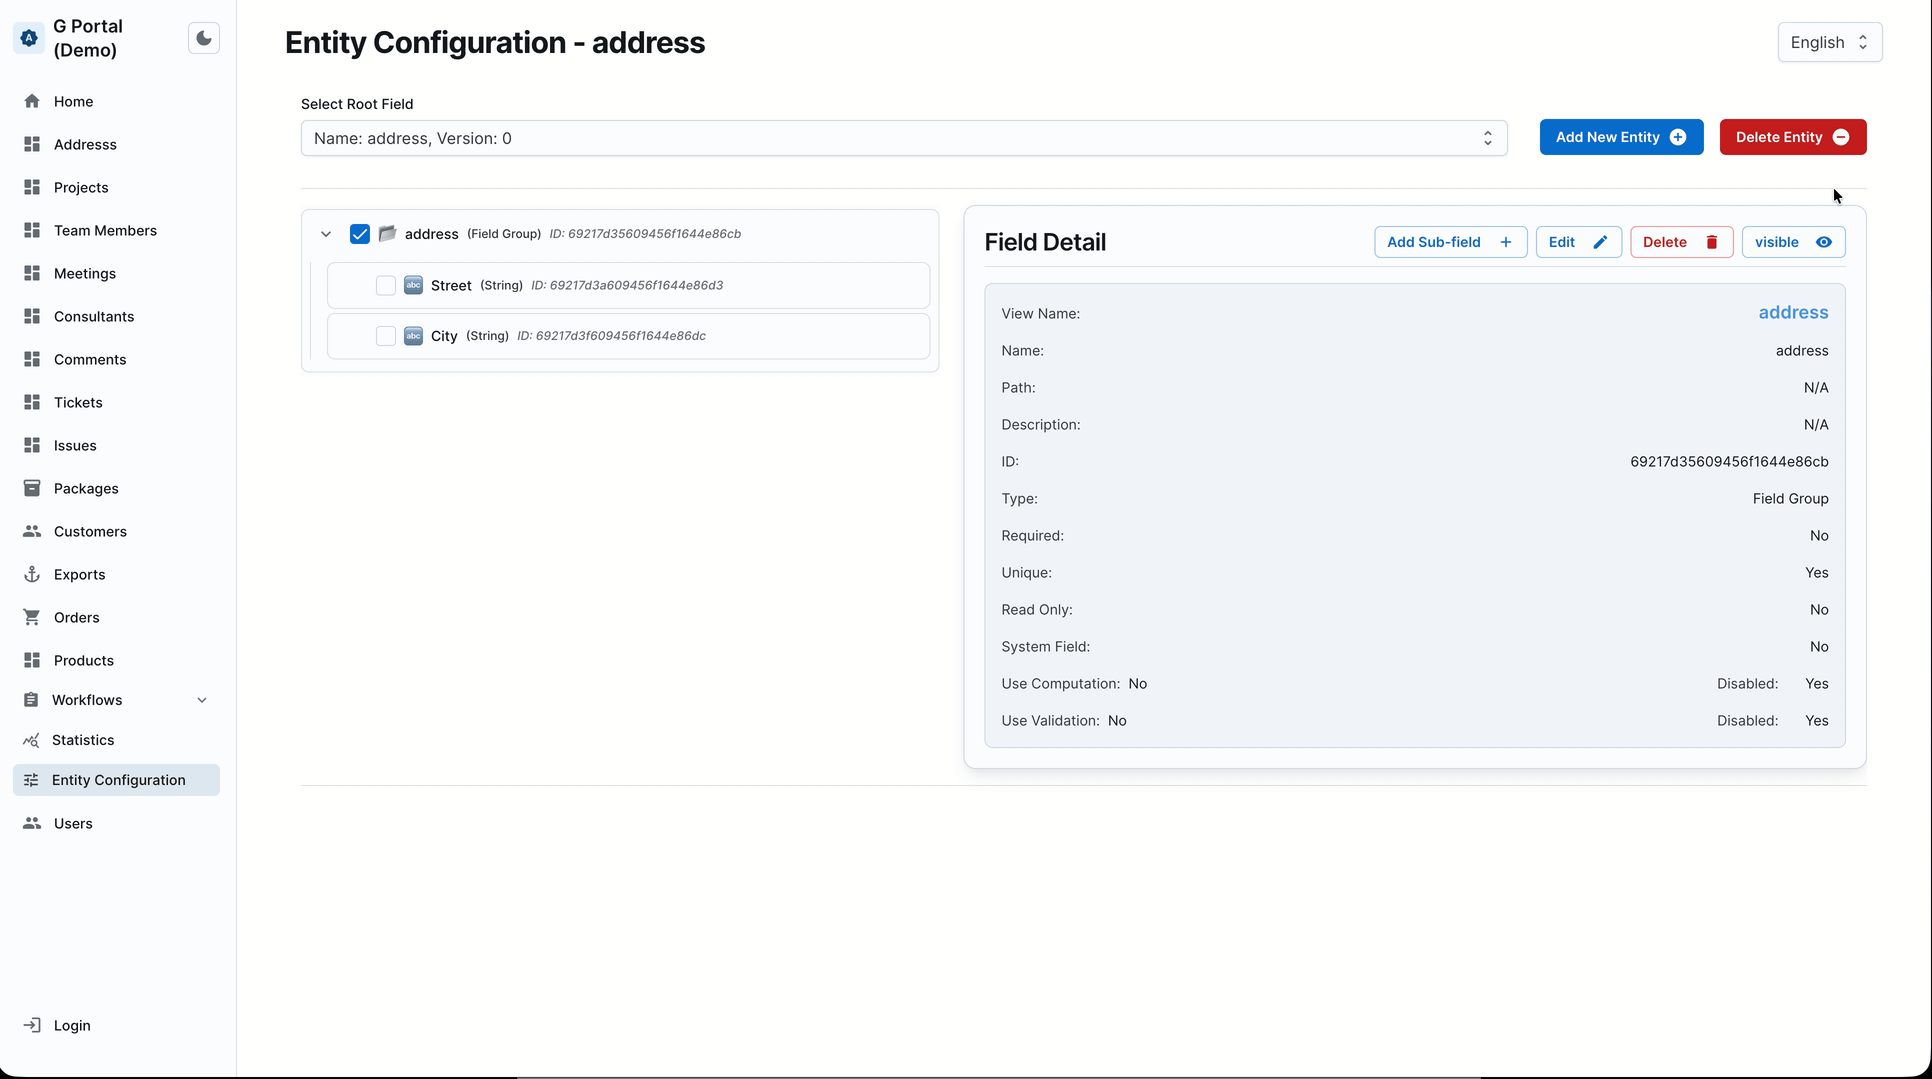Uncheck the address field group checkbox

pyautogui.click(x=360, y=234)
